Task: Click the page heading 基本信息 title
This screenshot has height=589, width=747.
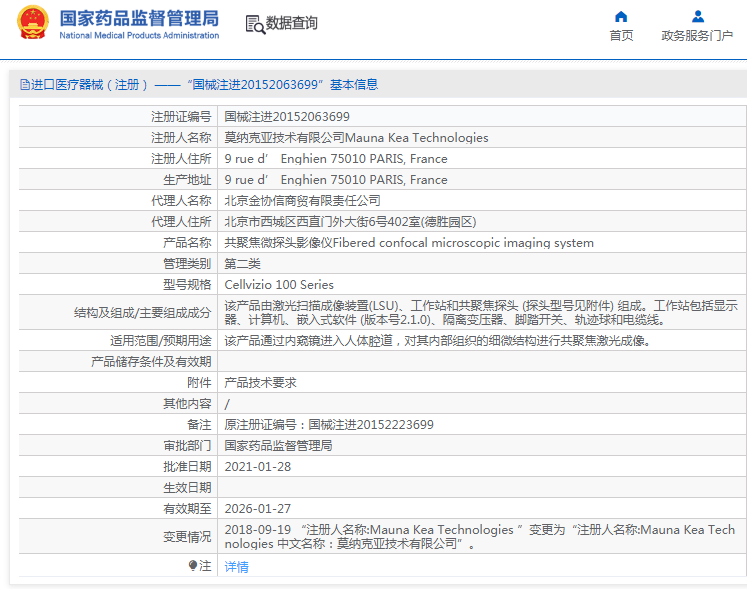Action: click(354, 85)
